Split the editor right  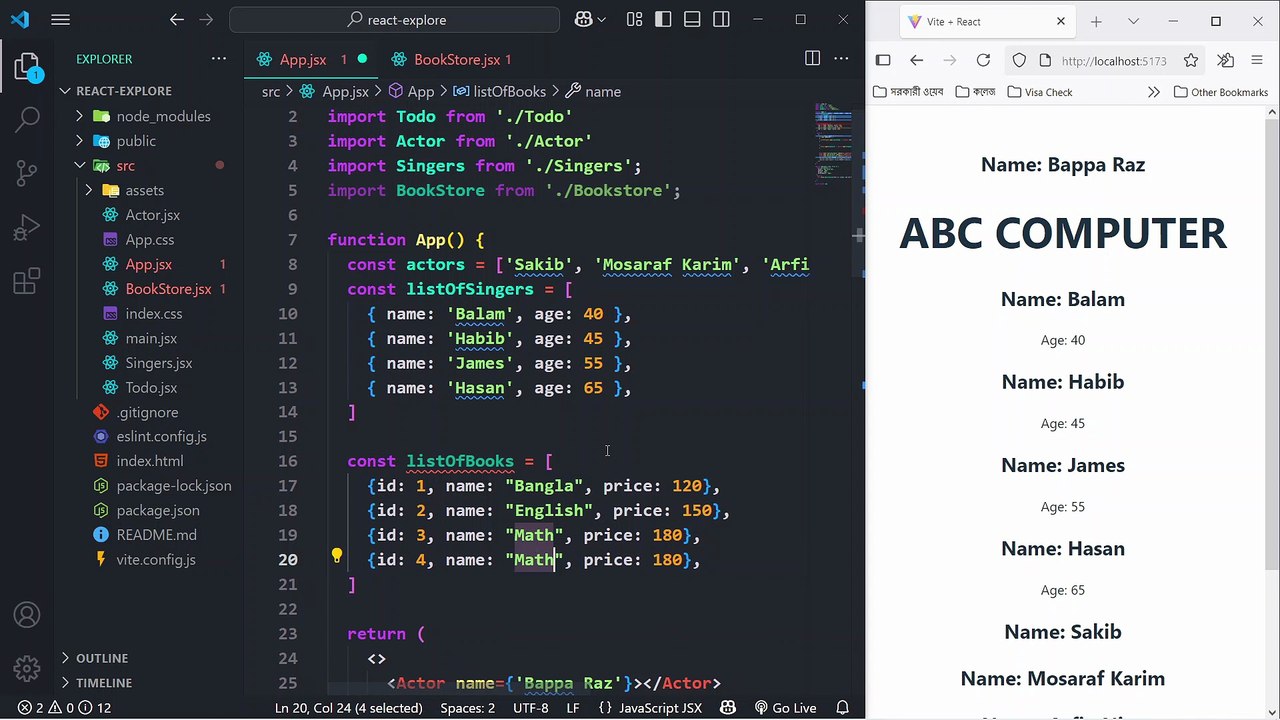[813, 59]
